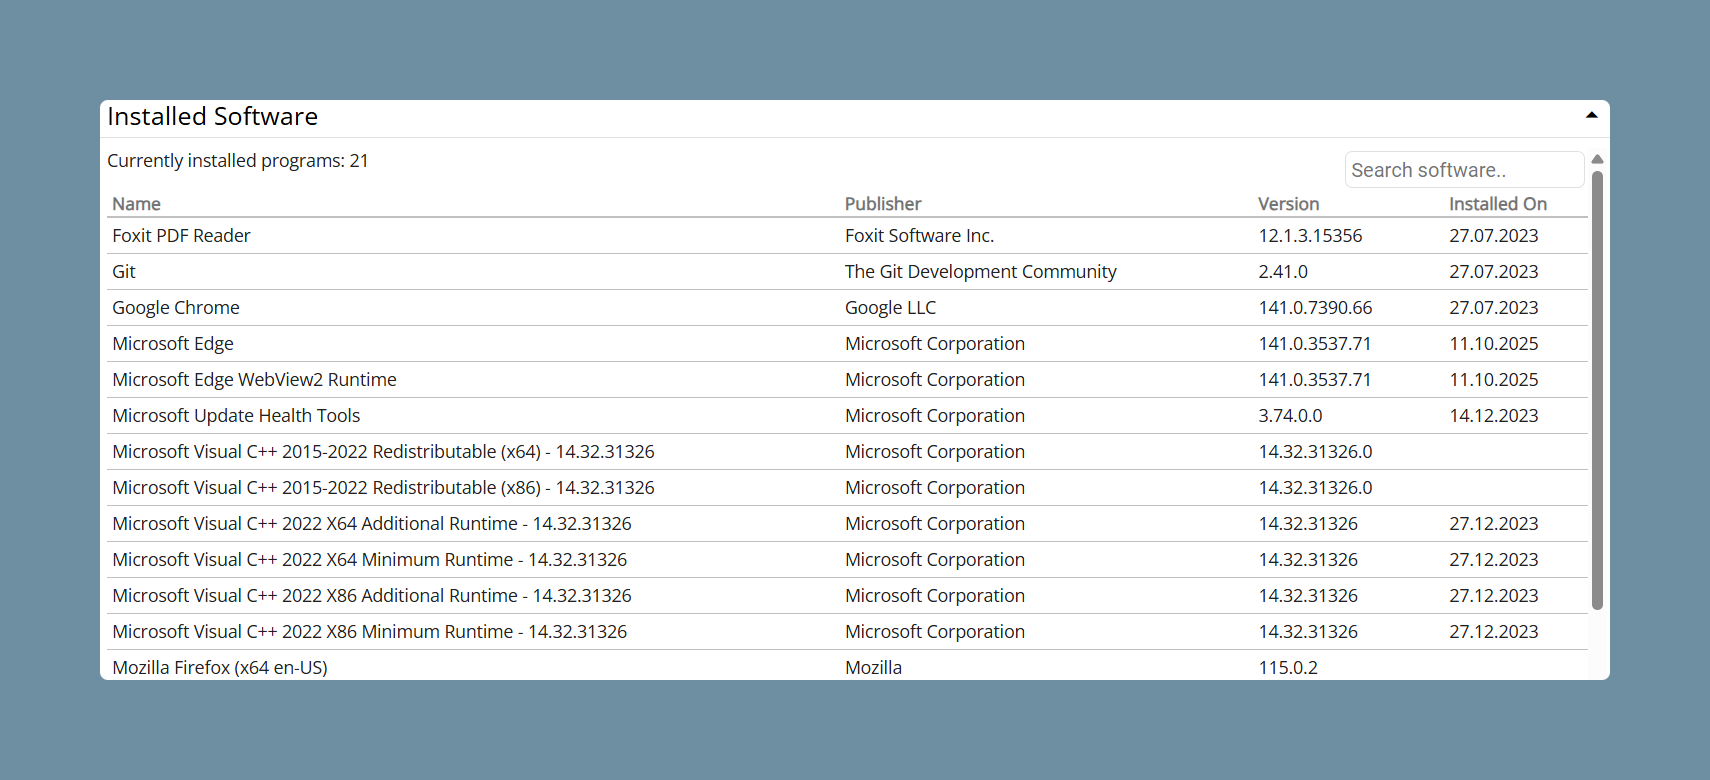The width and height of the screenshot is (1710, 780).
Task: Click the Search software input field
Action: tap(1464, 170)
